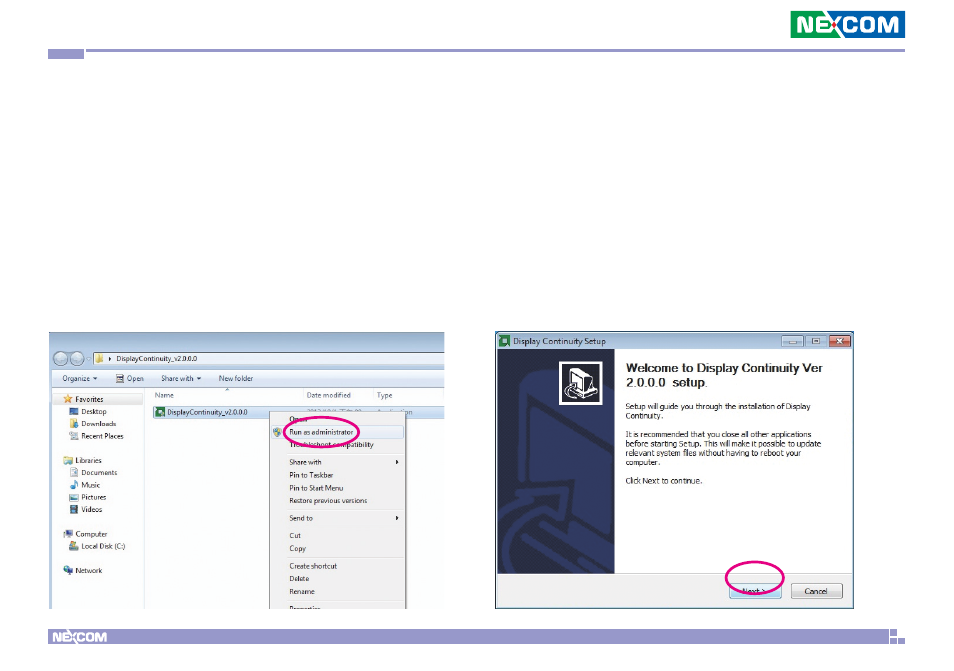Click Cancel in Display Continuity Setup
This screenshot has height=671, width=954.
click(x=816, y=591)
